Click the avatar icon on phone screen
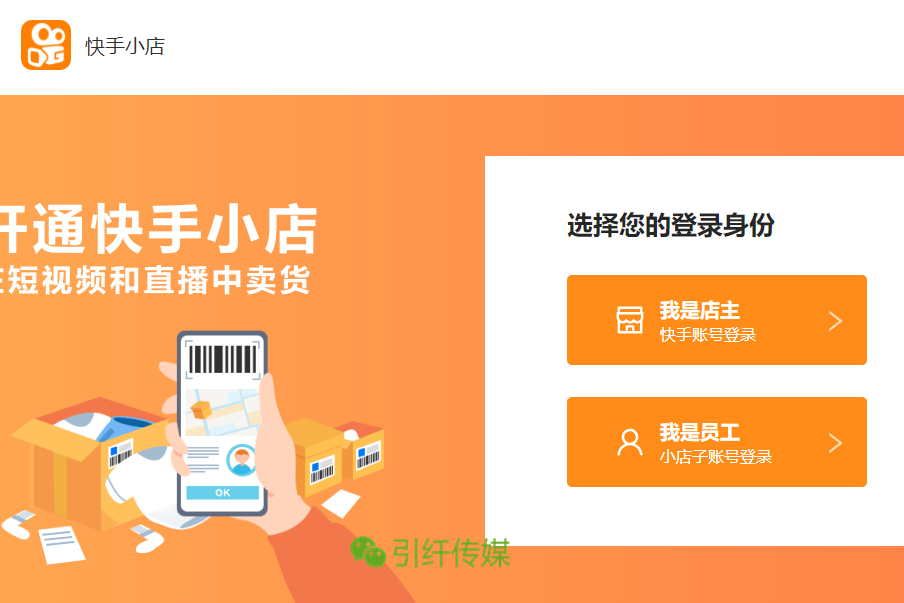904x603 pixels. point(242,460)
